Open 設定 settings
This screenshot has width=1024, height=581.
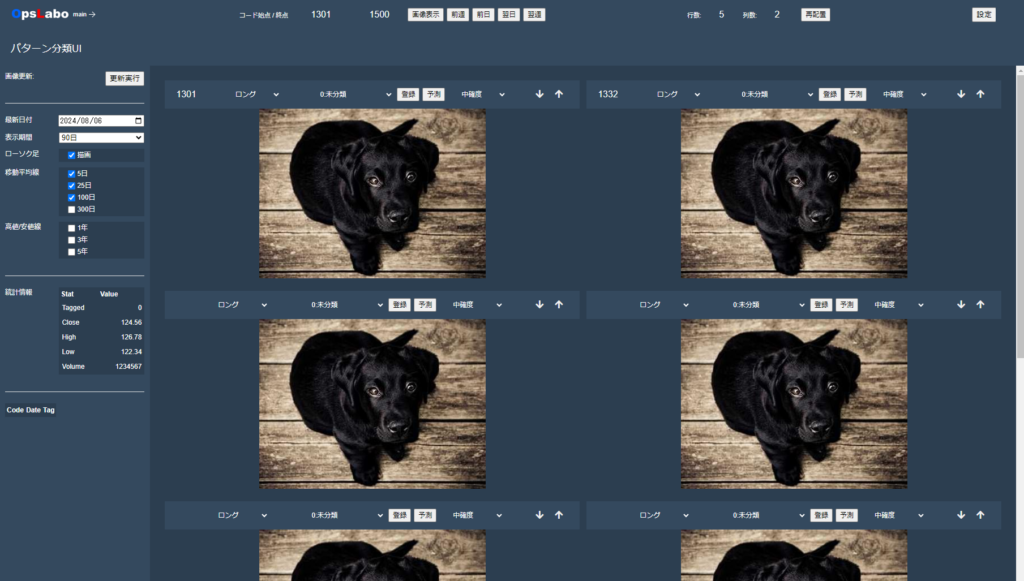point(984,14)
